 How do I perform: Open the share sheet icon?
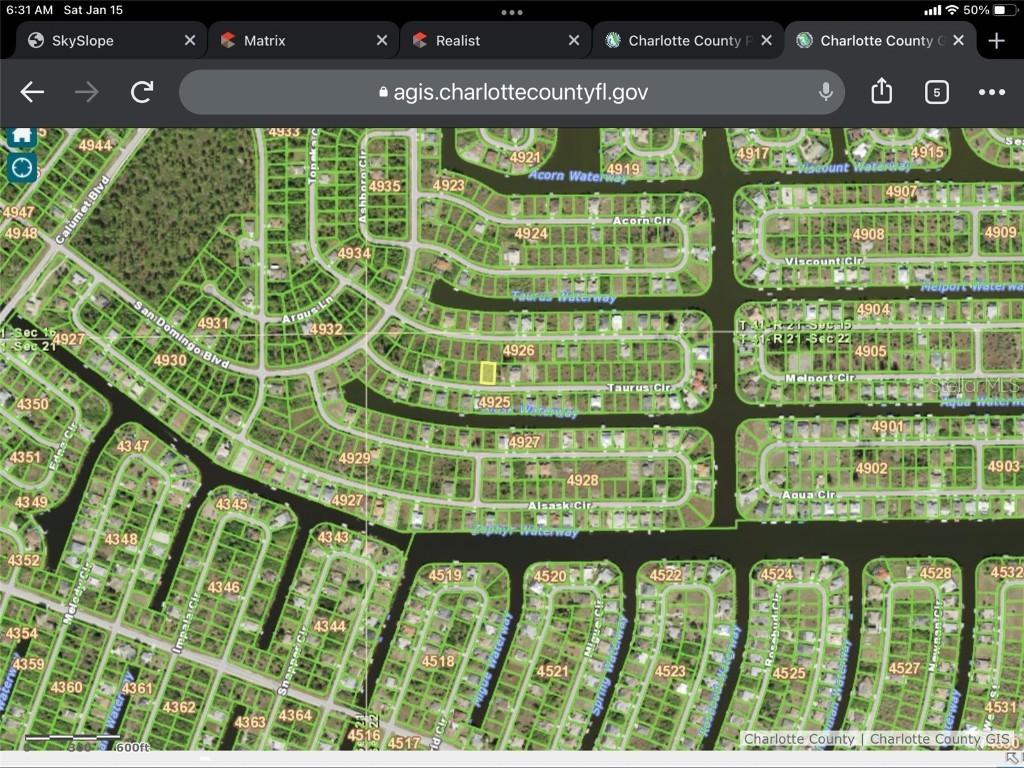pyautogui.click(x=881, y=92)
